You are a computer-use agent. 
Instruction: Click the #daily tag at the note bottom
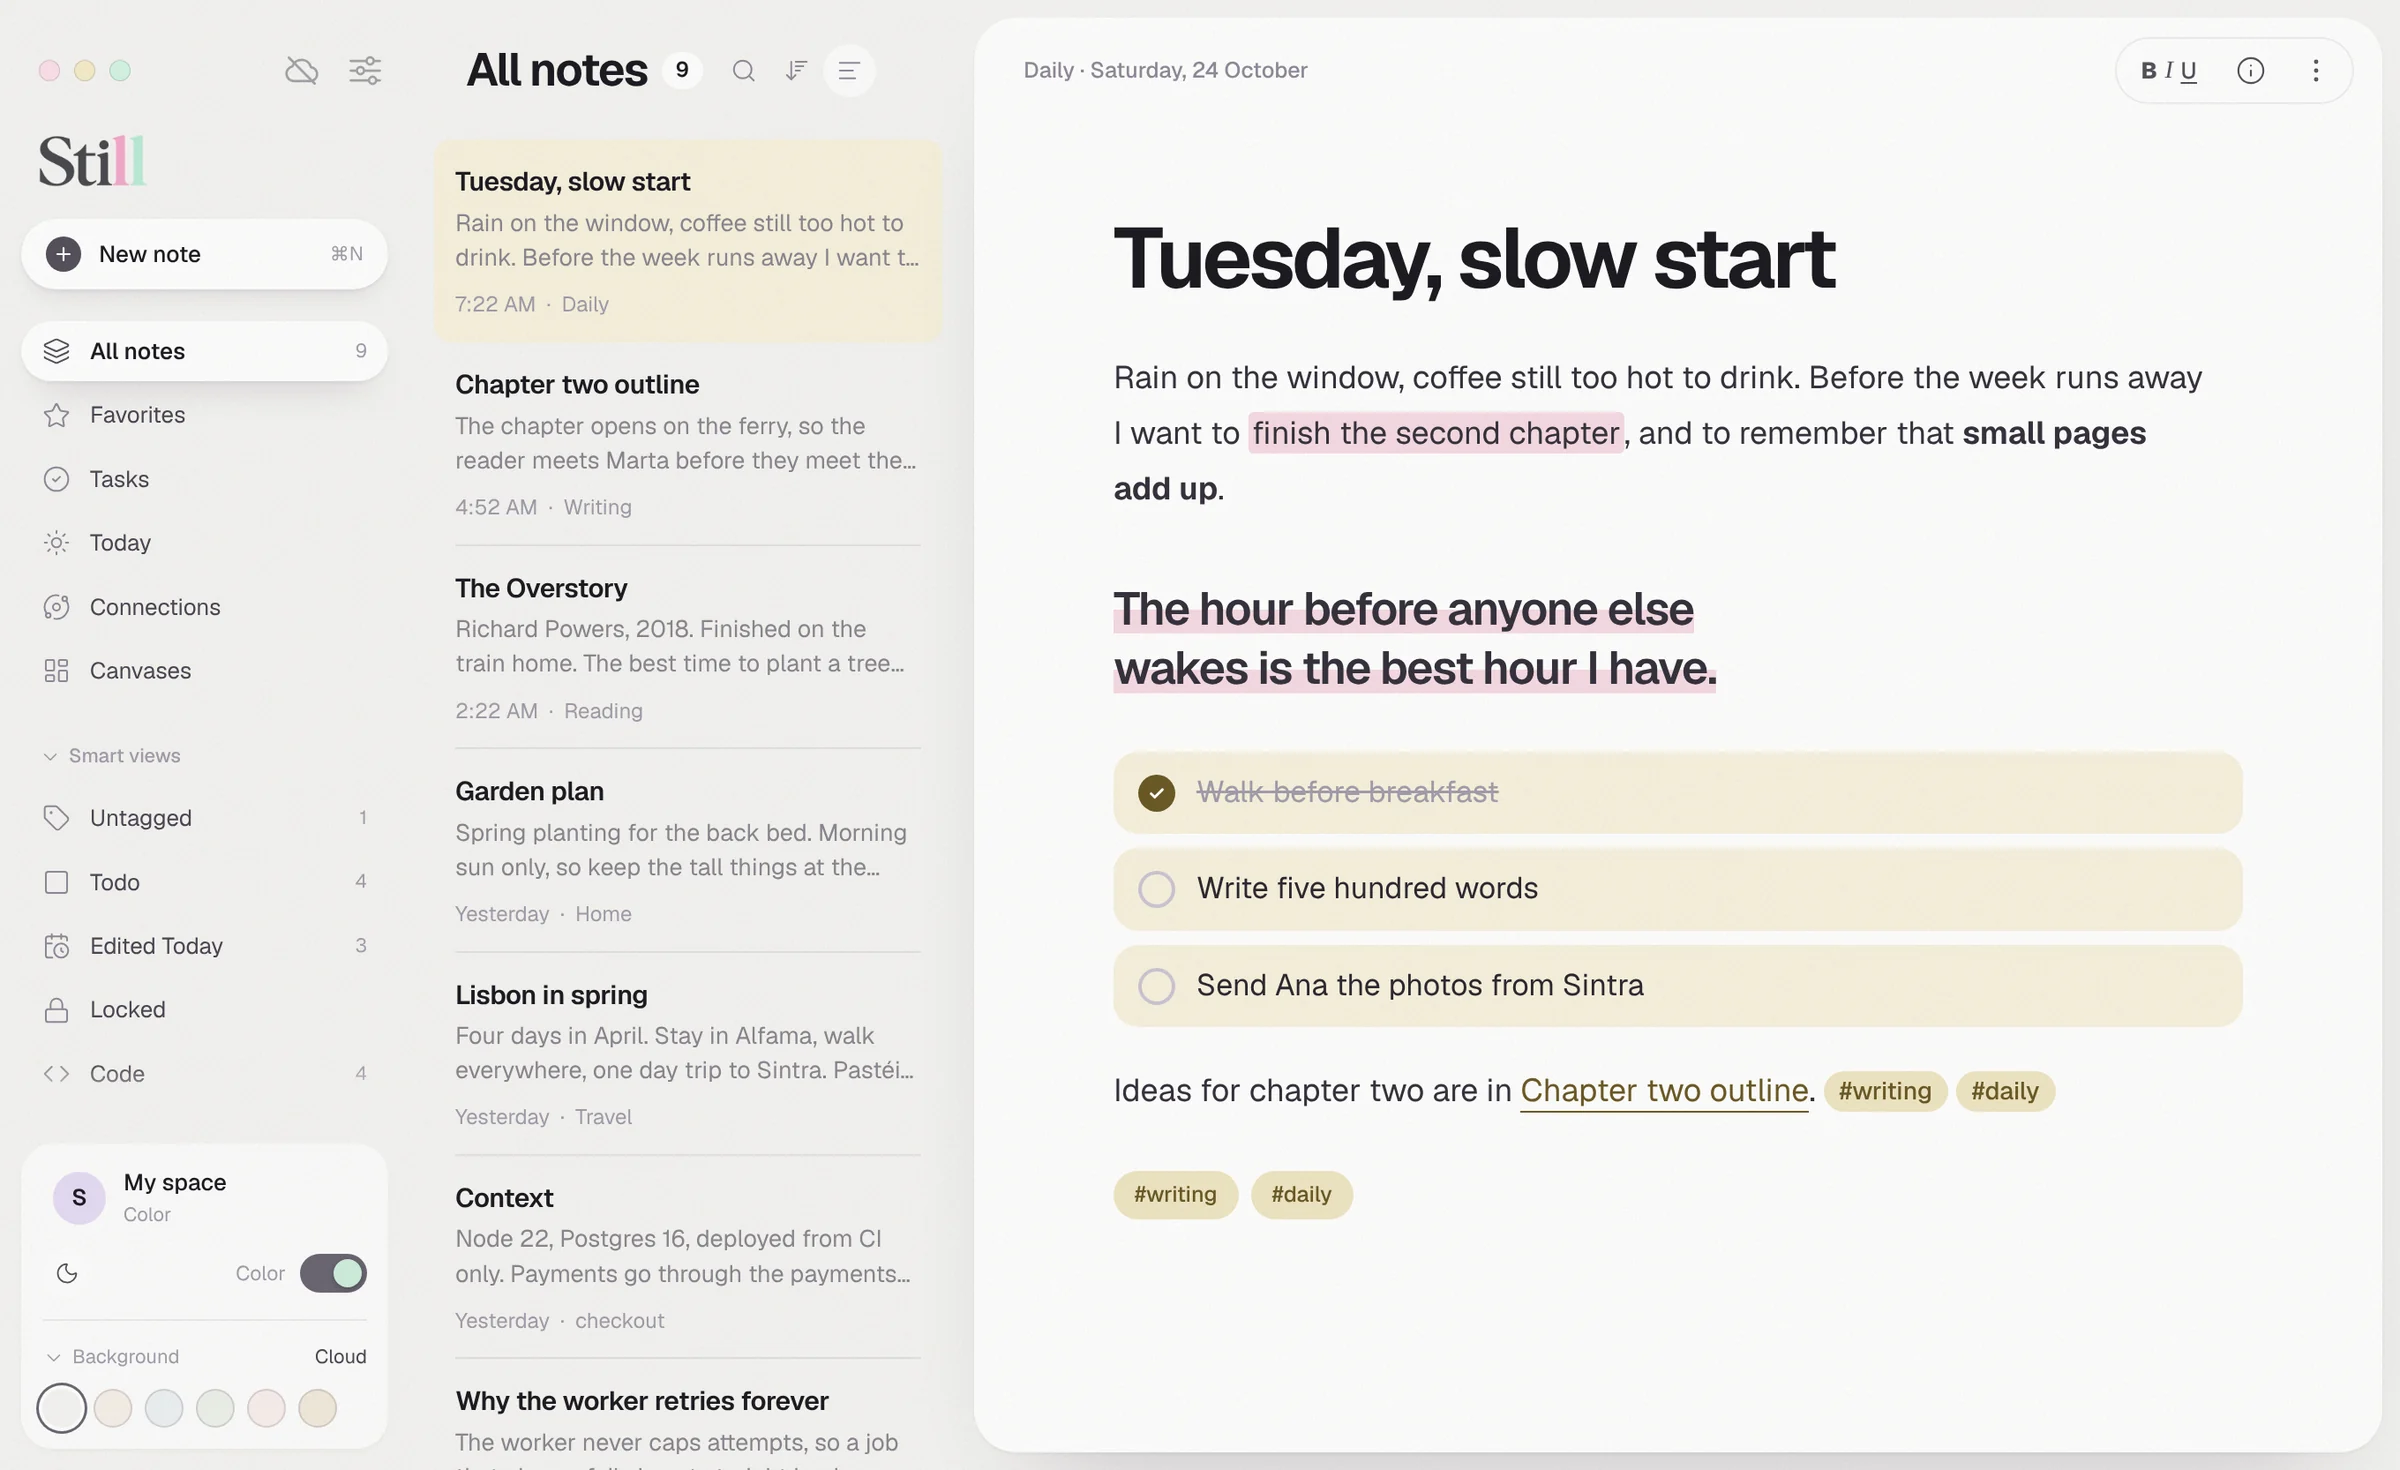(1301, 1195)
